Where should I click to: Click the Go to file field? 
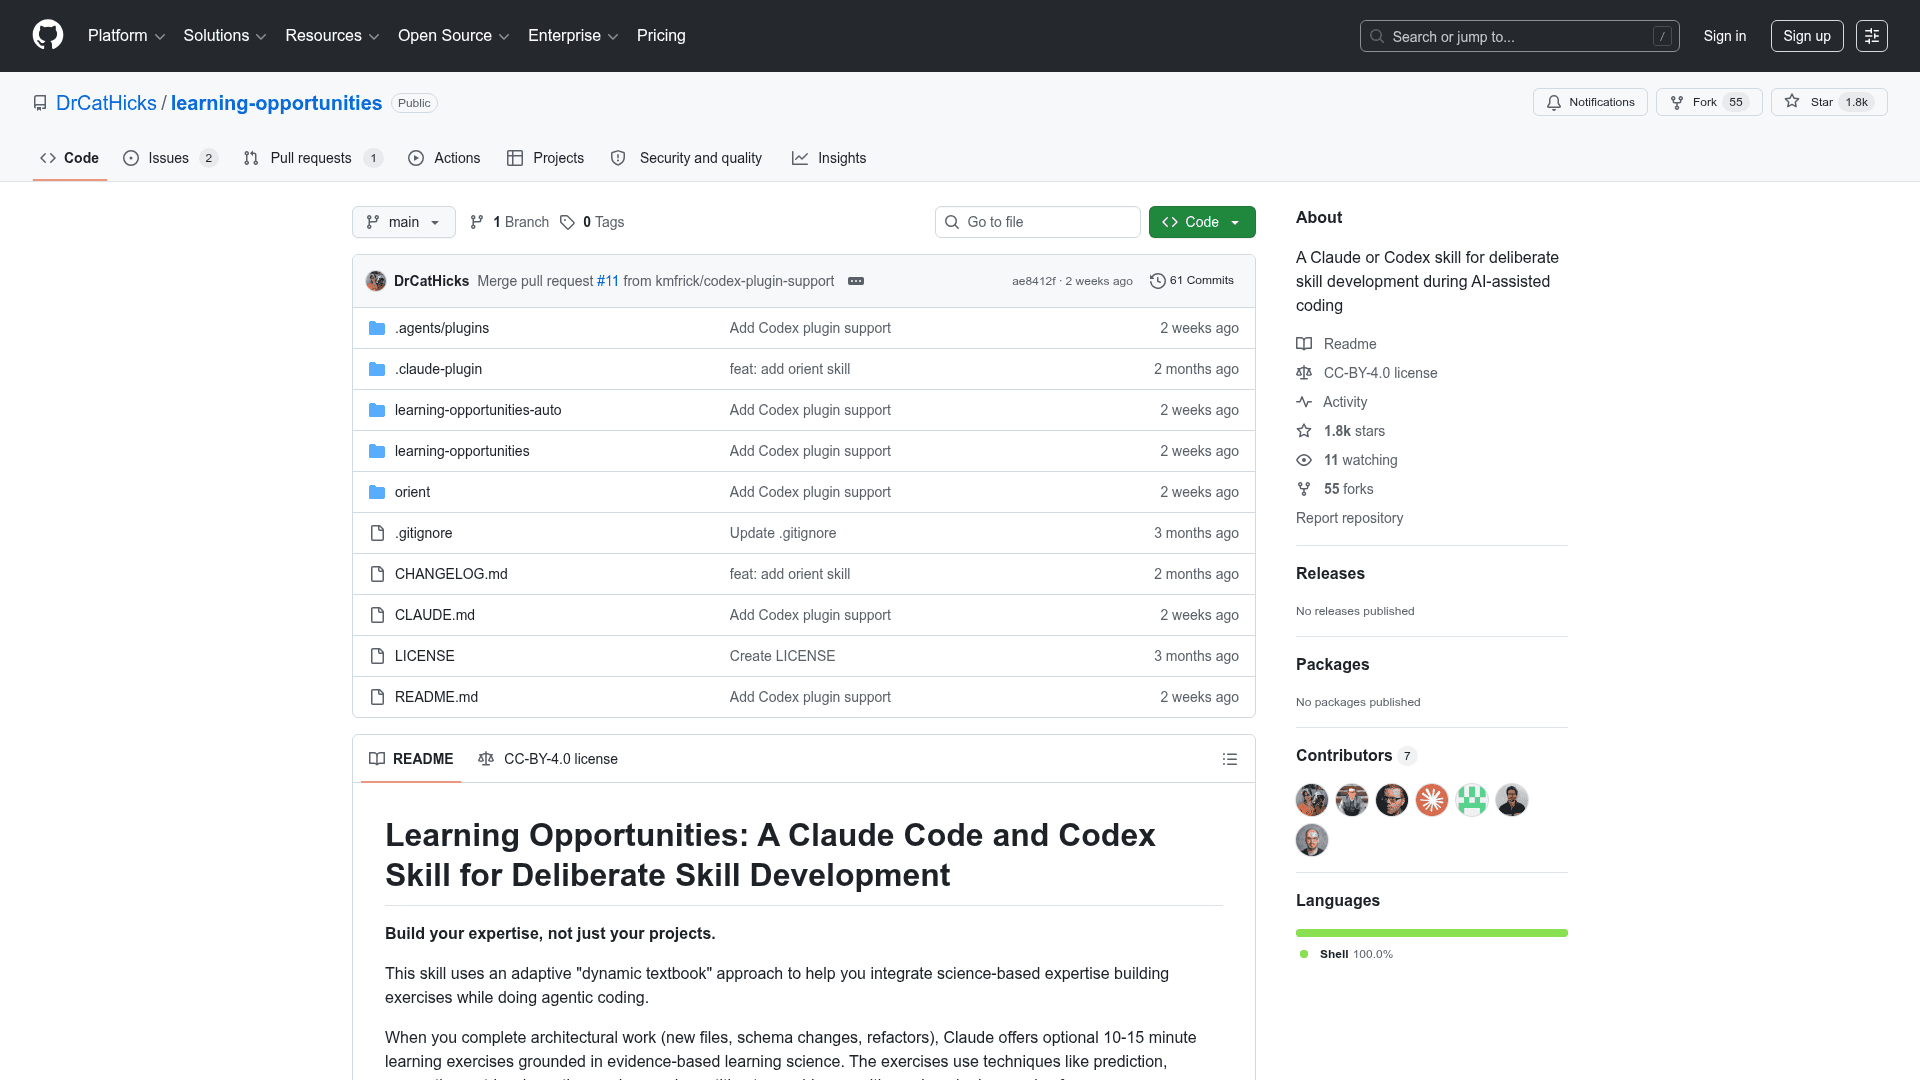click(x=1037, y=222)
